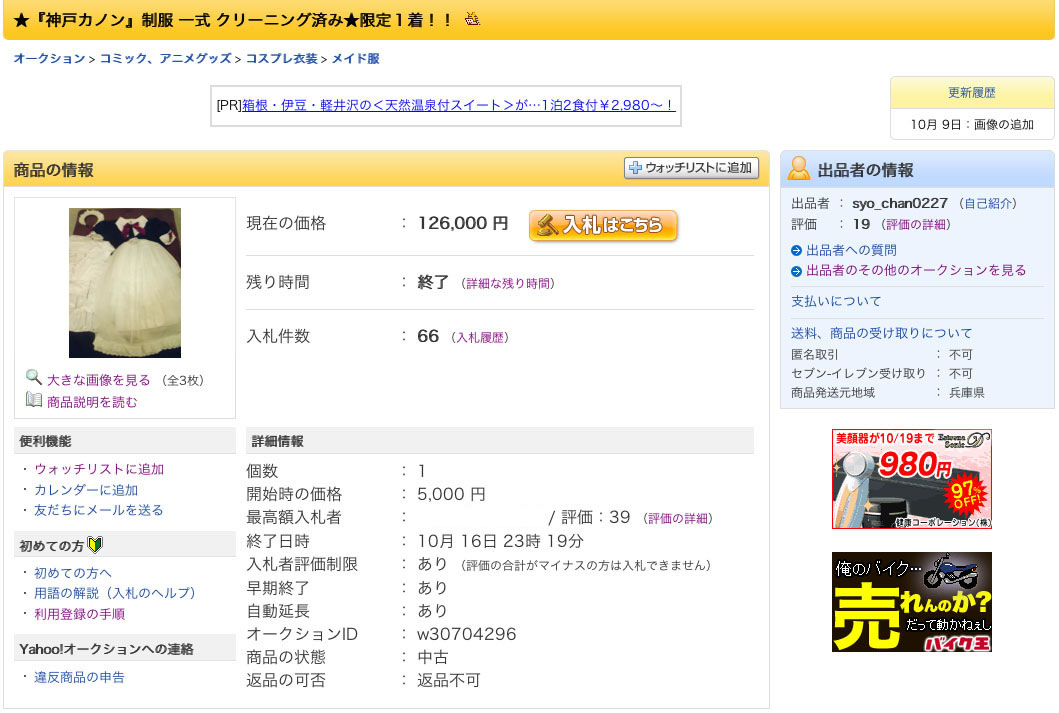Screen dimensions: 1059x713
Task: Report item via 違反商品の申告 link
Action: [79, 677]
